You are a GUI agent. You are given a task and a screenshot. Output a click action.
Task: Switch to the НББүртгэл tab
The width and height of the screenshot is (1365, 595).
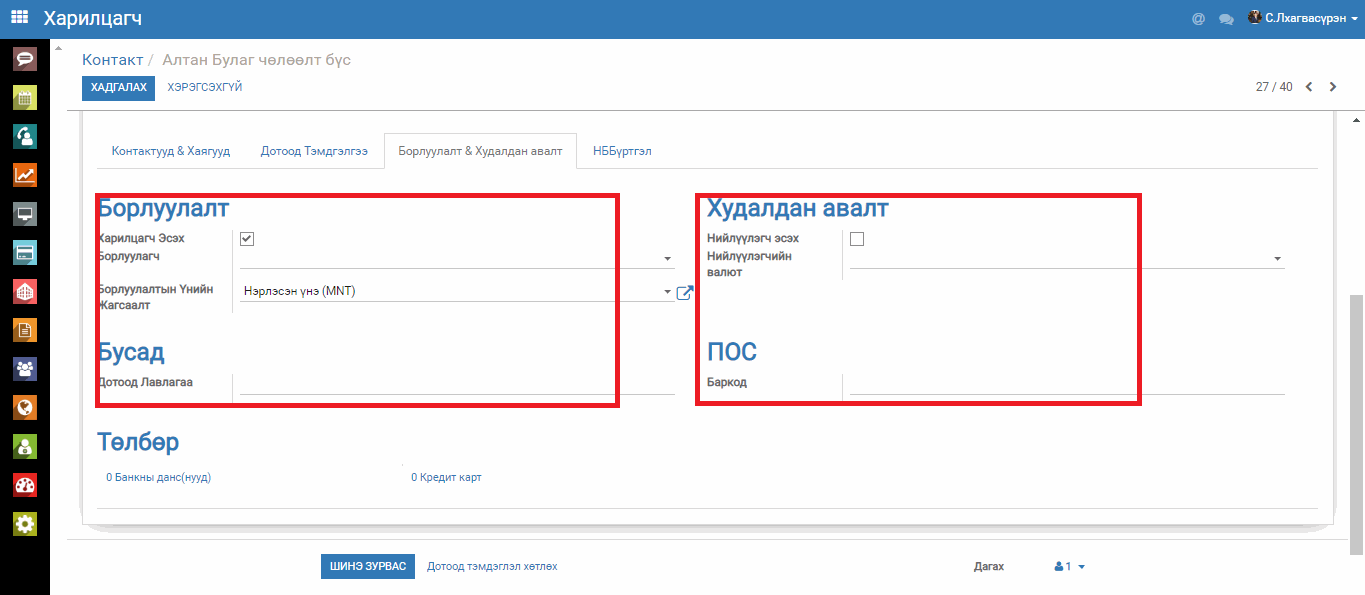[x=623, y=151]
